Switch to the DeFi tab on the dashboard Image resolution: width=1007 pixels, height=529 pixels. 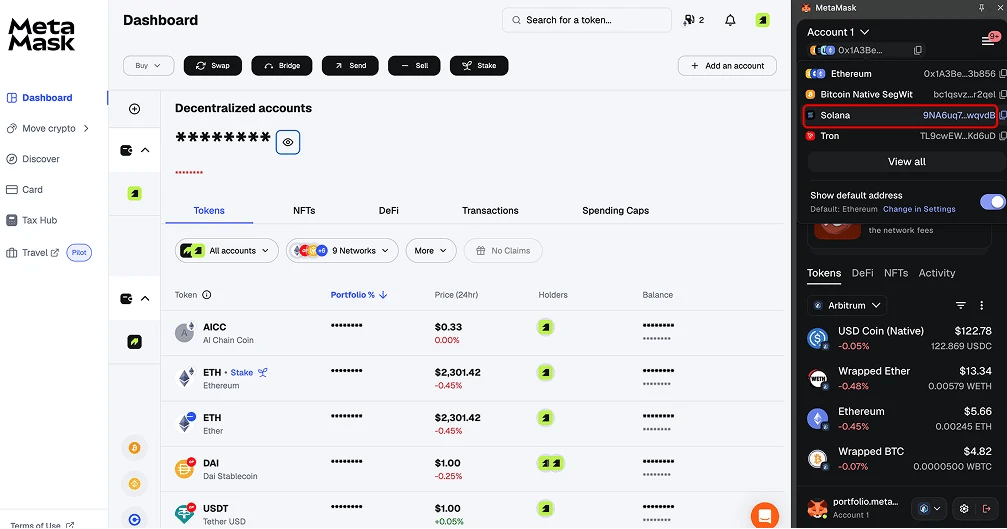389,211
